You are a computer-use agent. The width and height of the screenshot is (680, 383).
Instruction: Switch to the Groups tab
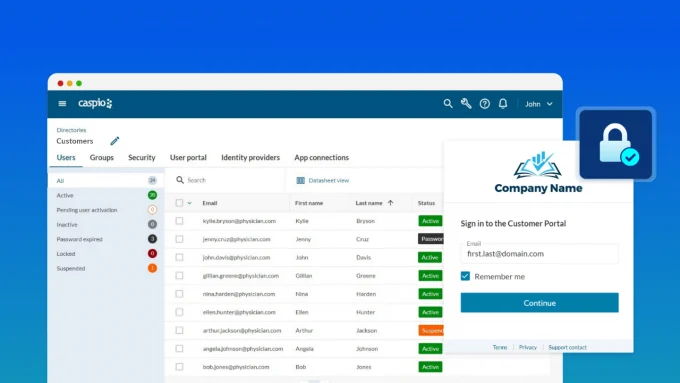(101, 157)
